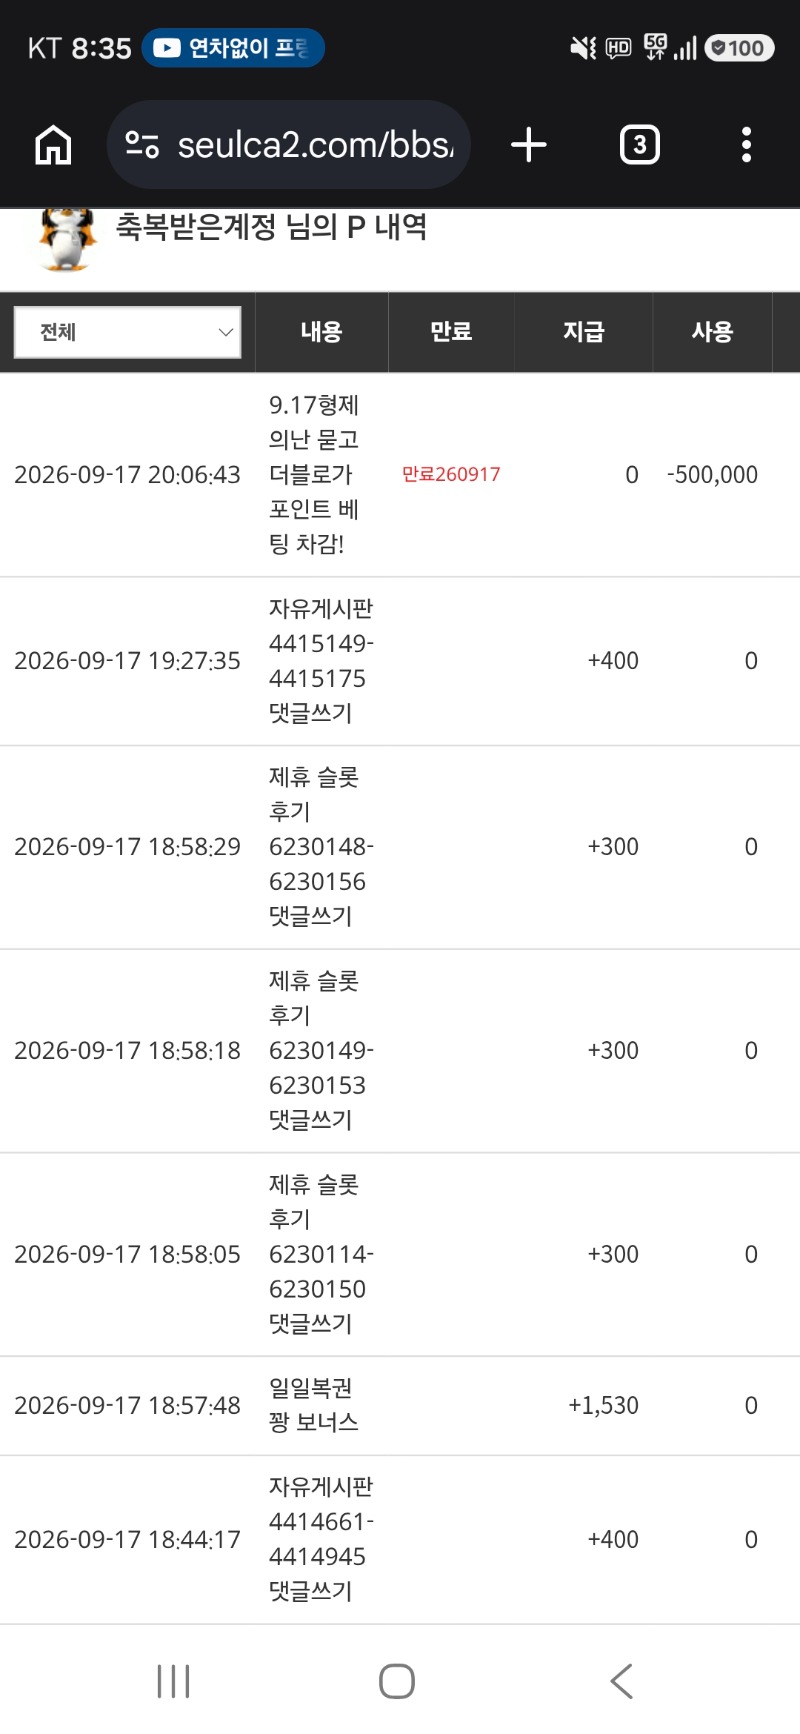Tap the browser home icon
The image size is (800, 1734).
[53, 145]
